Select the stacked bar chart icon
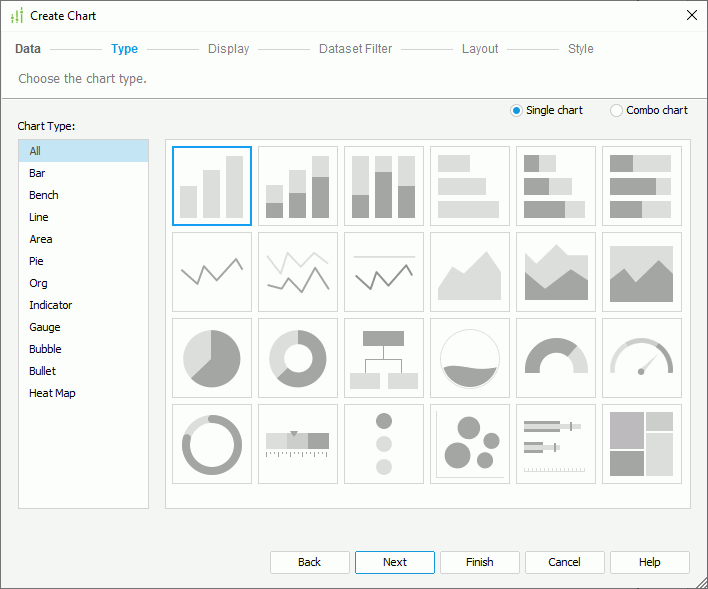708x589 pixels. coord(297,186)
